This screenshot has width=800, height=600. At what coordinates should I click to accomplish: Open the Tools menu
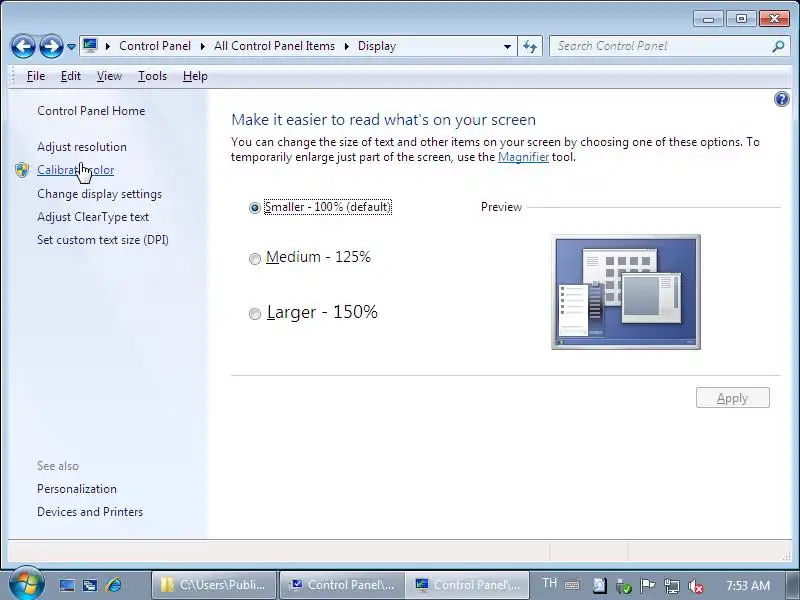point(152,76)
